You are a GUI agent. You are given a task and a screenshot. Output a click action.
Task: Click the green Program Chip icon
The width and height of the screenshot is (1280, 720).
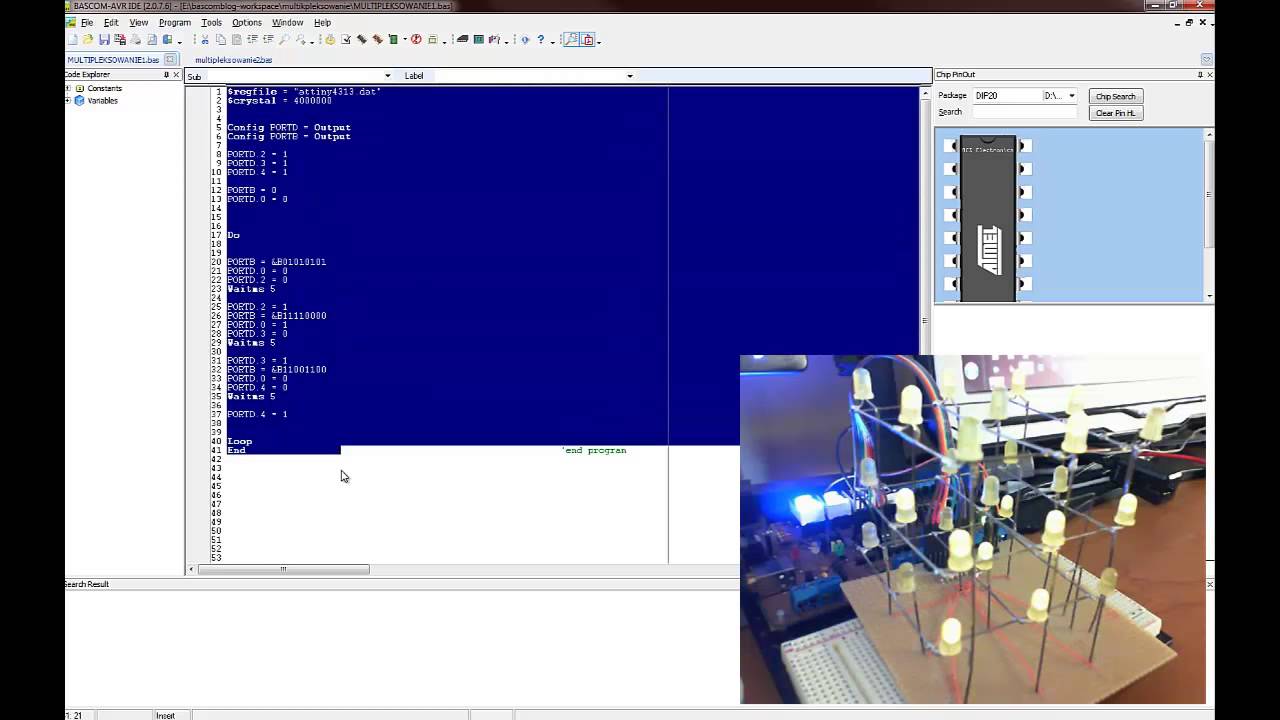point(393,40)
